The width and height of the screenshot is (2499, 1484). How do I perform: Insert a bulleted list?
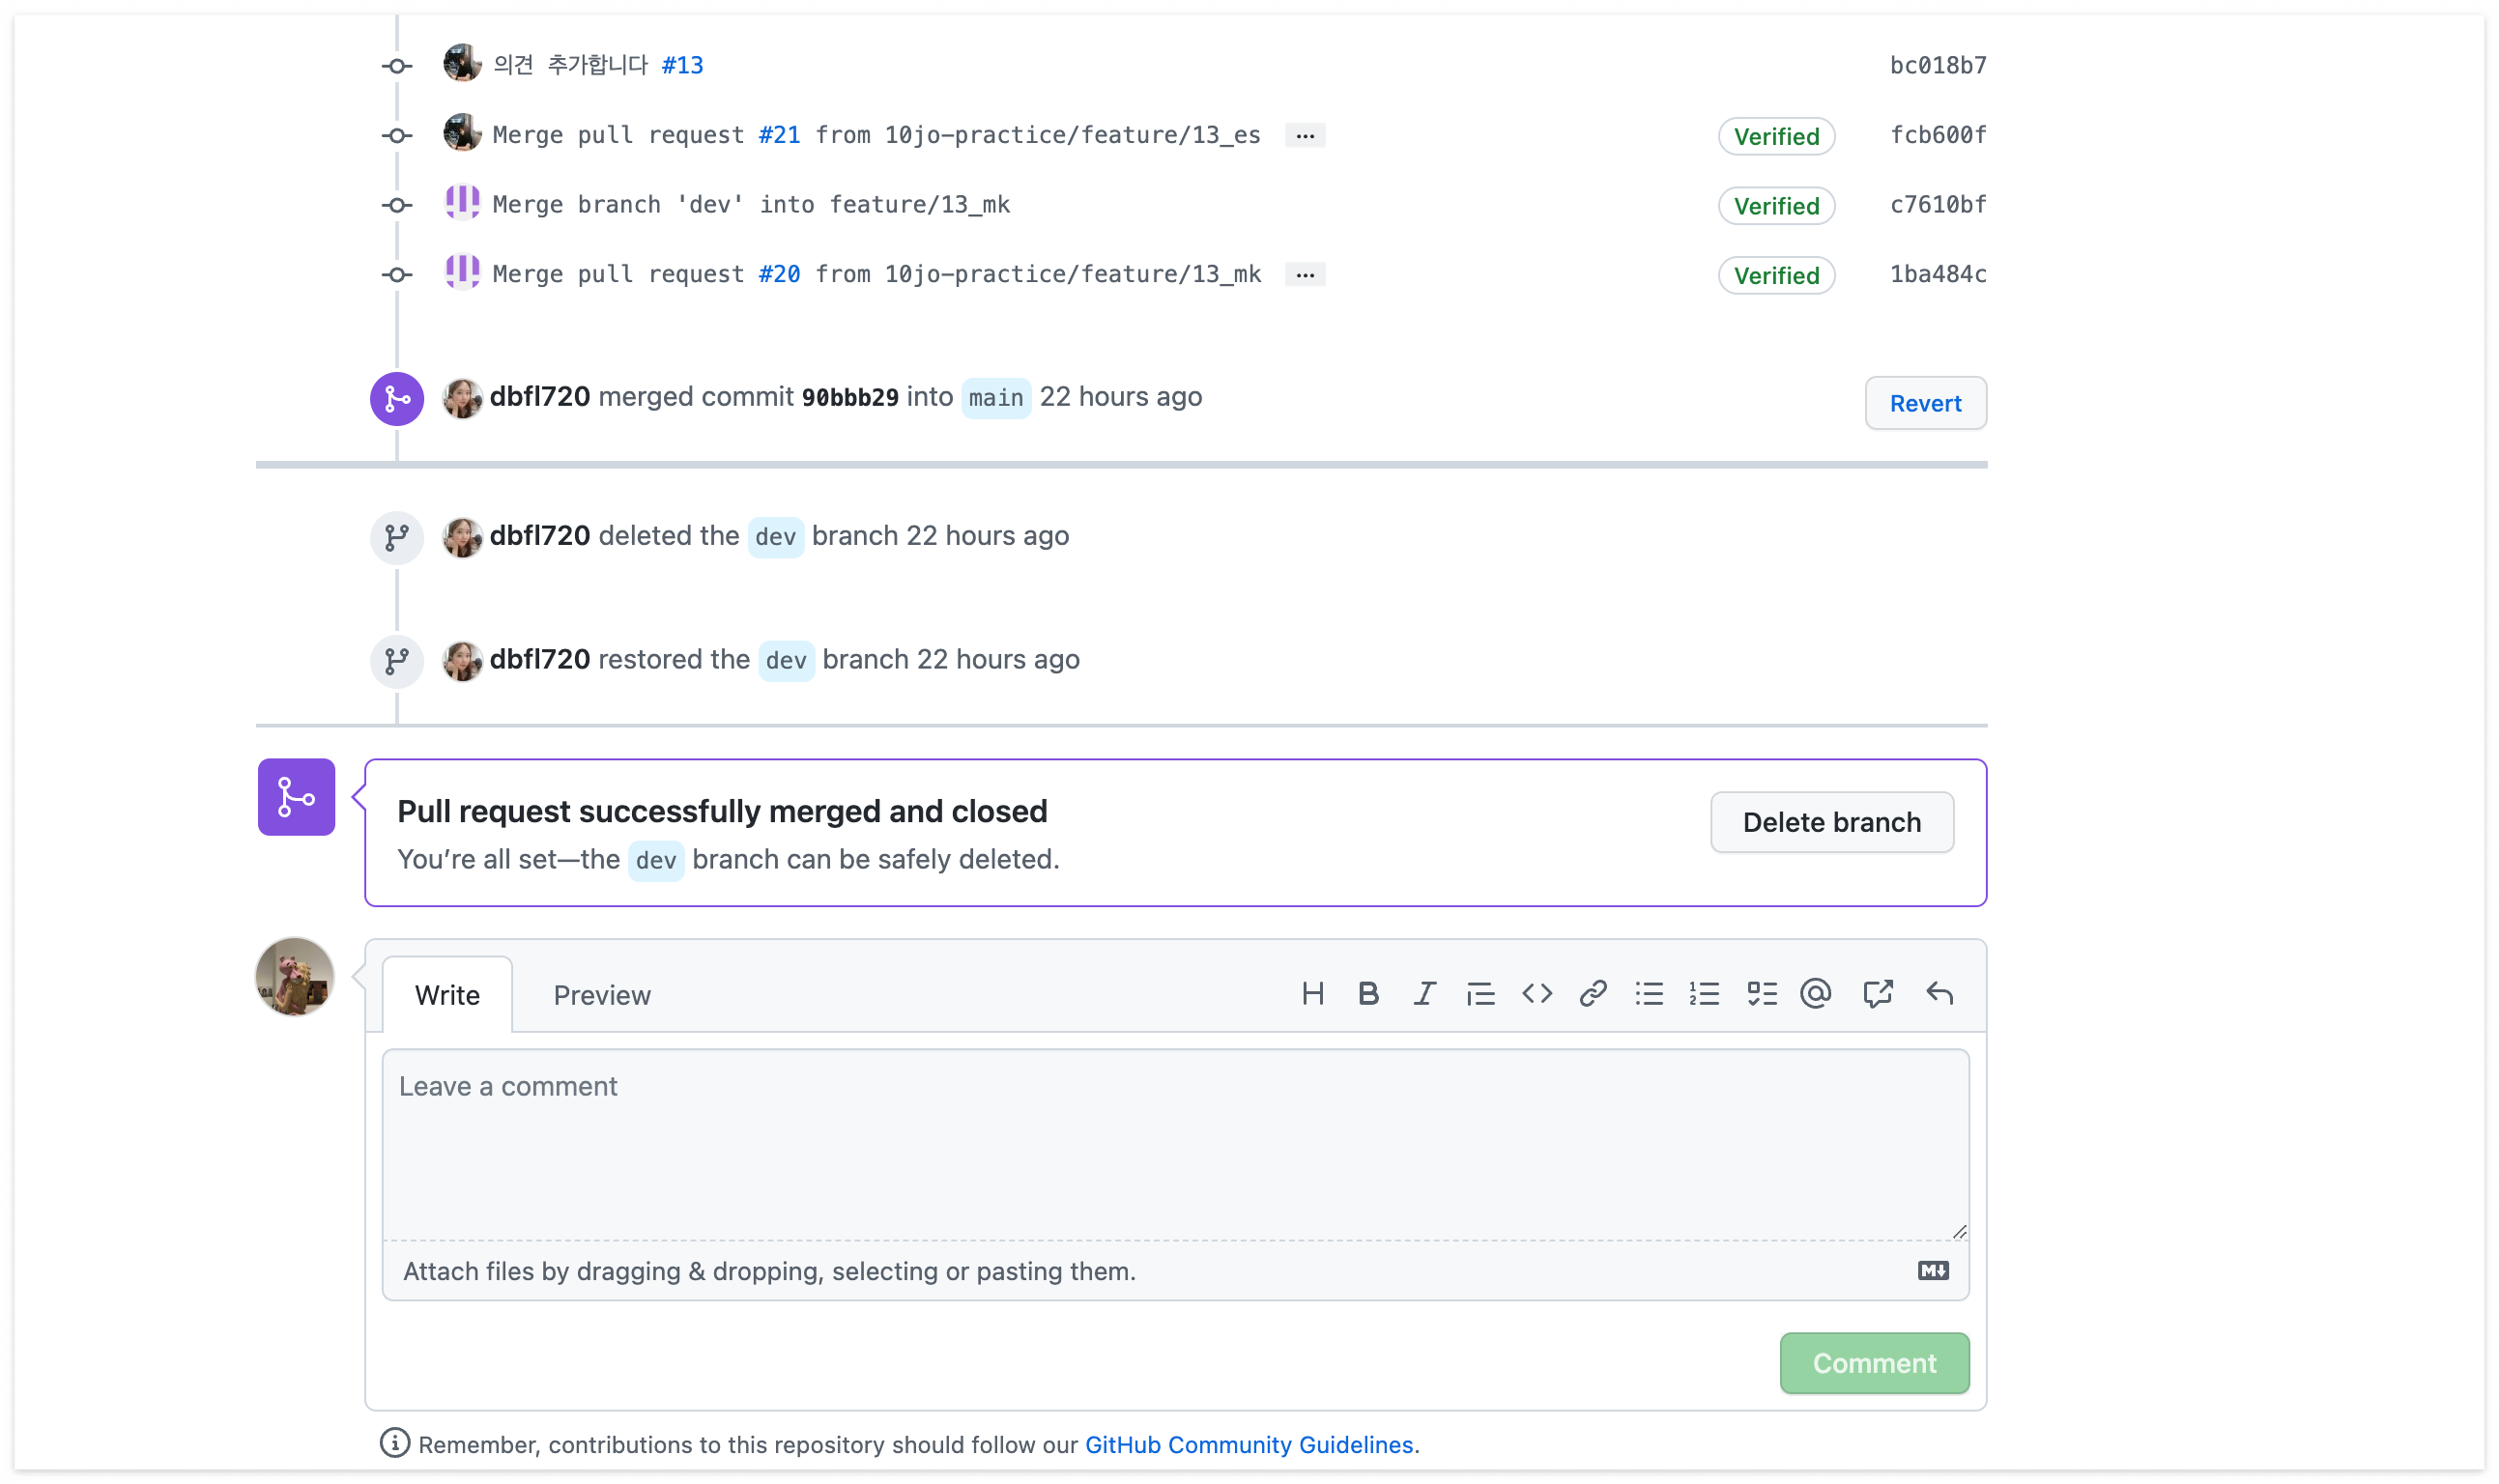(x=1648, y=994)
